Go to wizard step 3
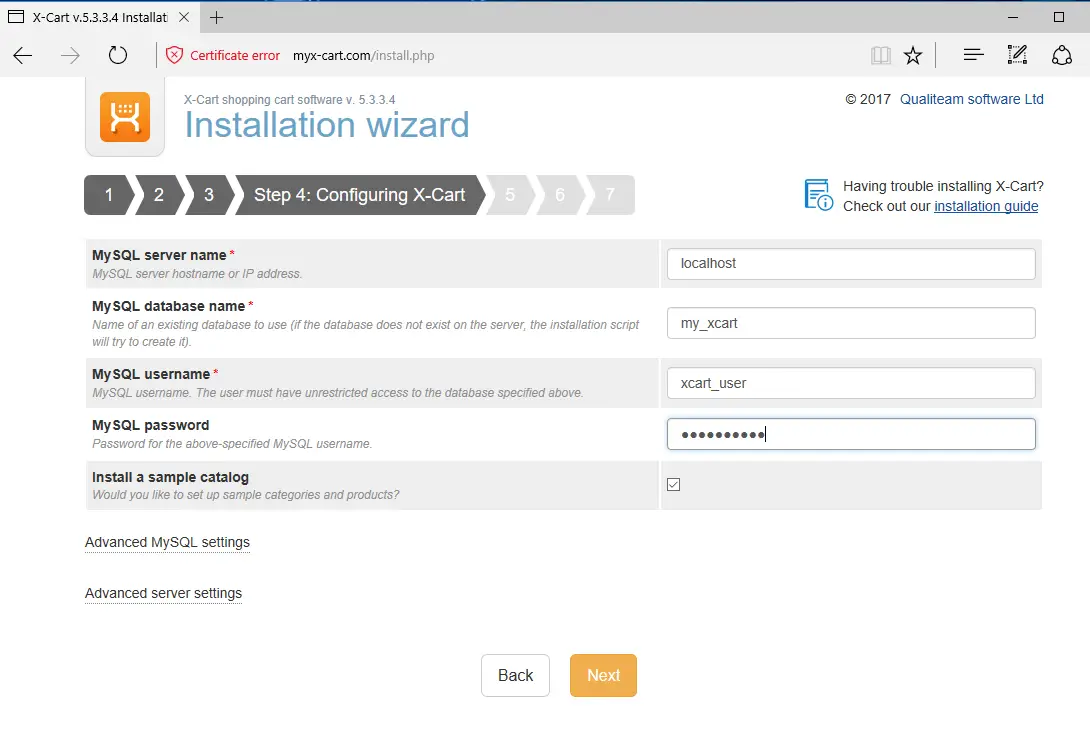 coord(209,195)
